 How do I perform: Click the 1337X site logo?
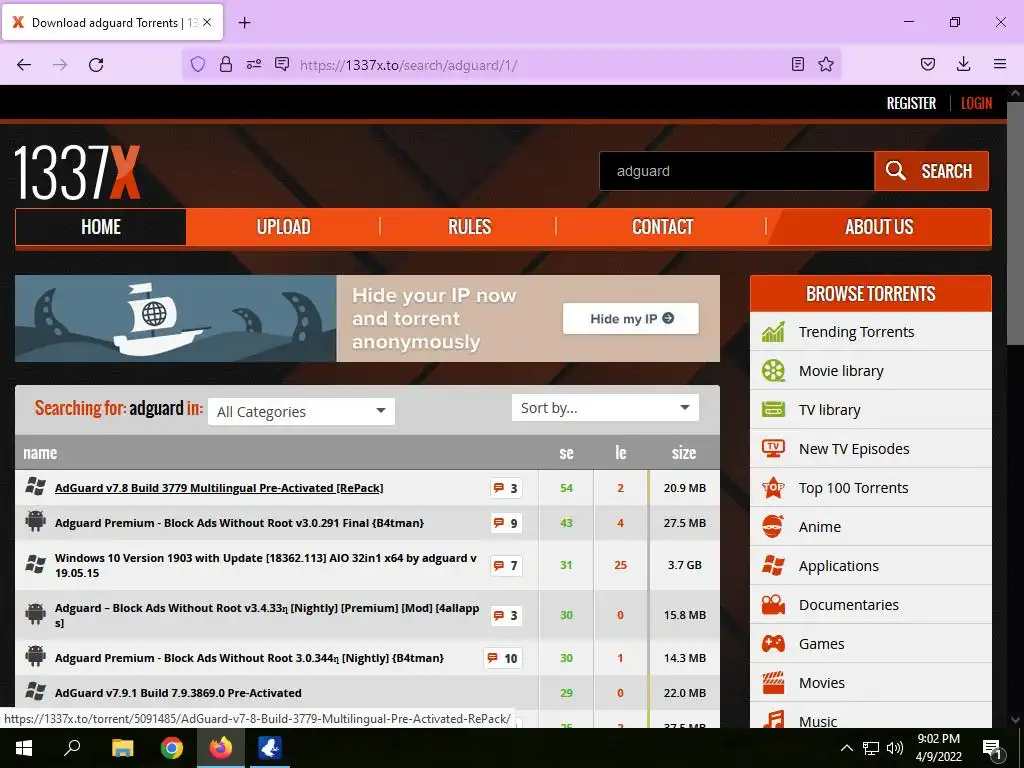pyautogui.click(x=77, y=172)
